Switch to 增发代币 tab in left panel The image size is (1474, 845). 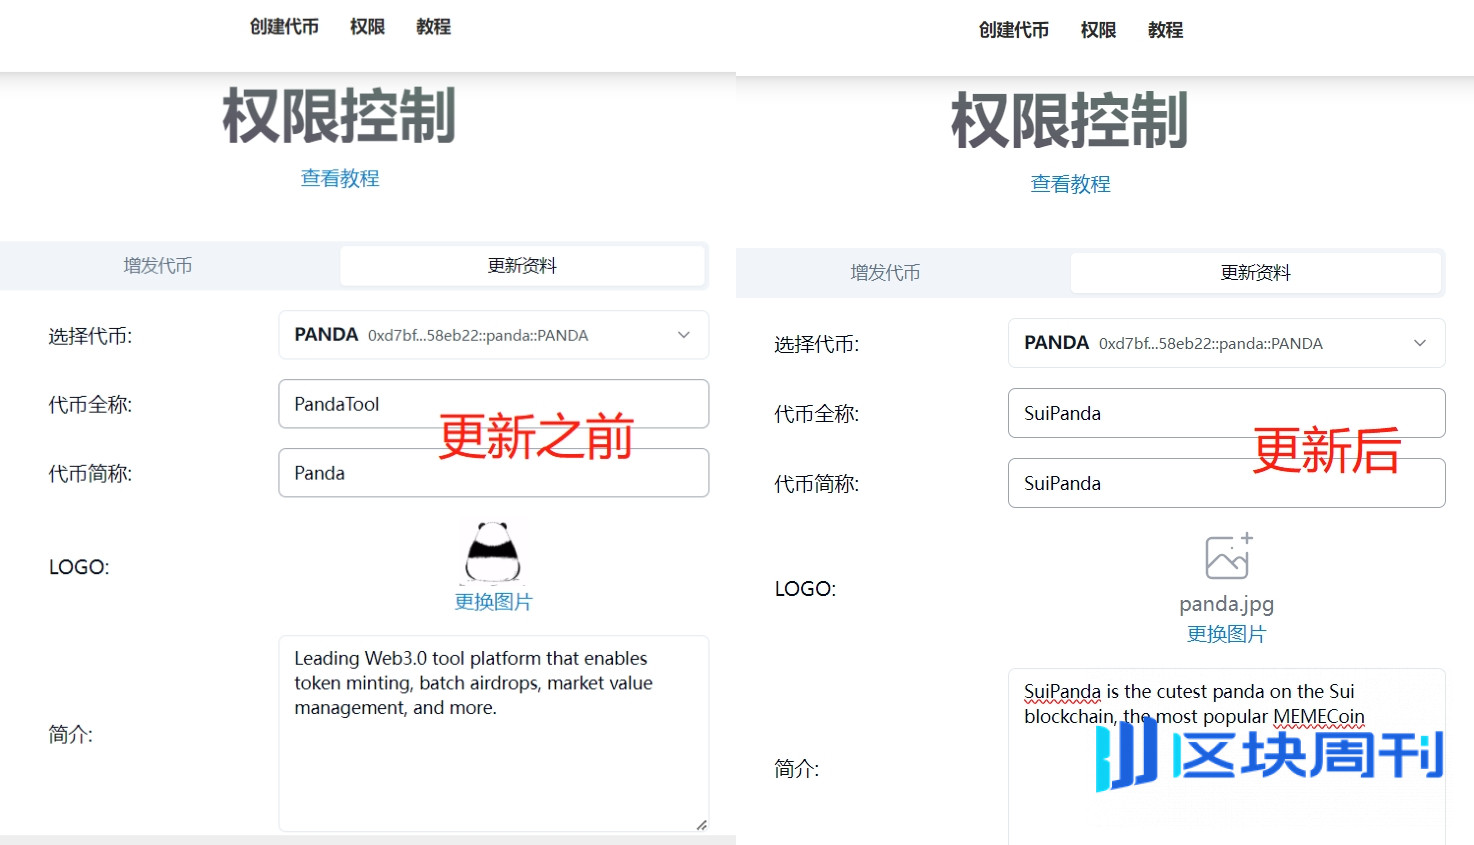point(158,266)
